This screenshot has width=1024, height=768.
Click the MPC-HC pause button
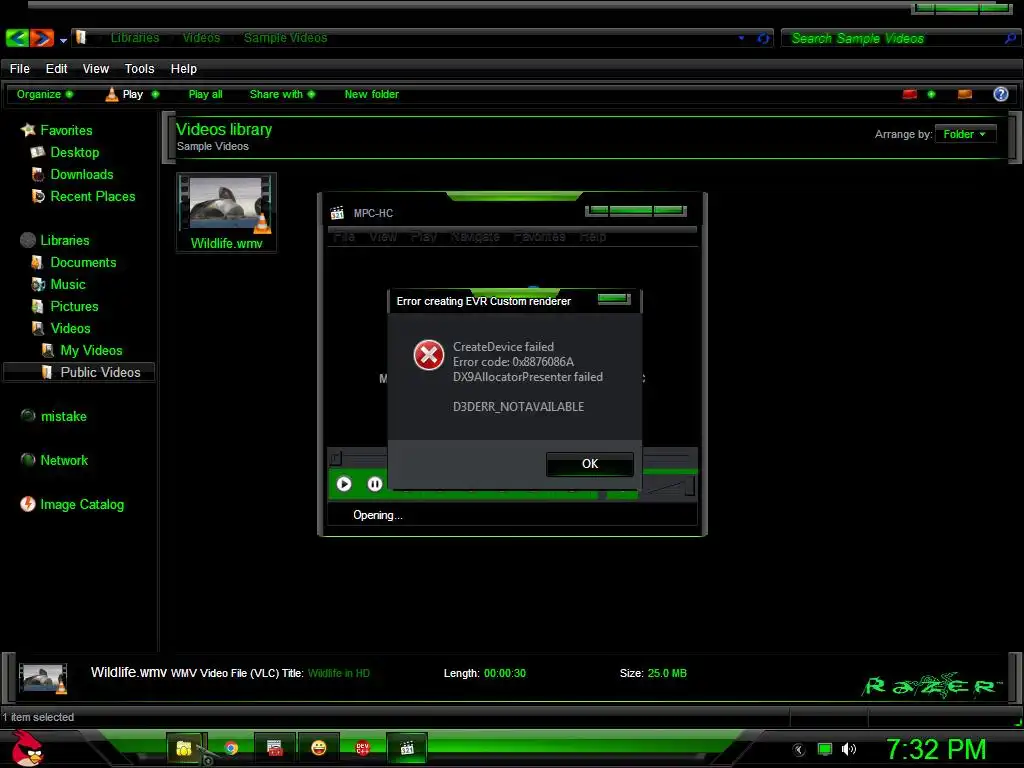(x=374, y=484)
